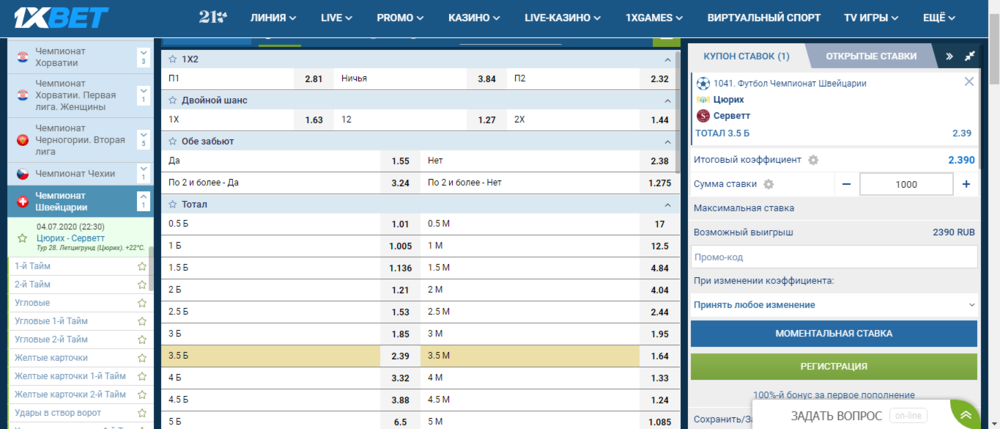Expand the chat widget arrow icon
Screen dimensions: 1000x429
[x=966, y=415]
